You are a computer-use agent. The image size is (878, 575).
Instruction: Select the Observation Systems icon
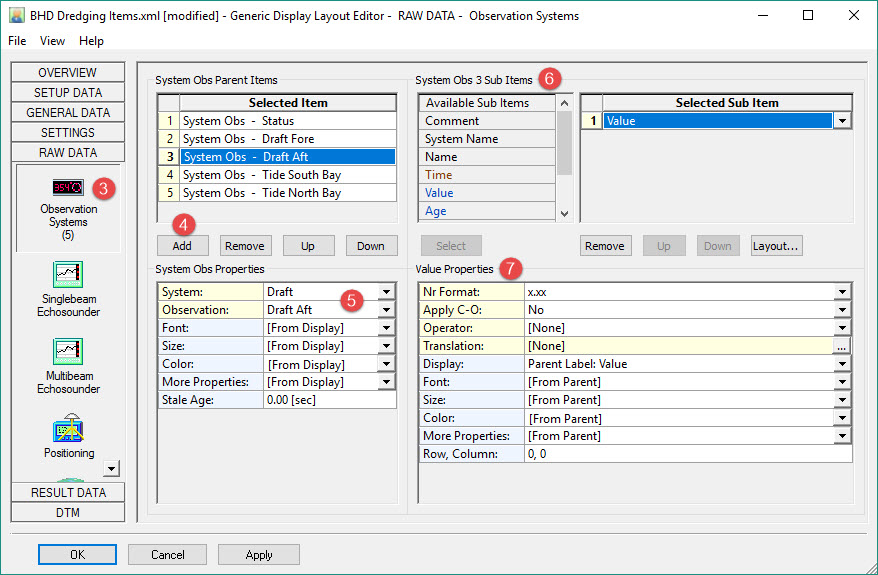(68, 189)
